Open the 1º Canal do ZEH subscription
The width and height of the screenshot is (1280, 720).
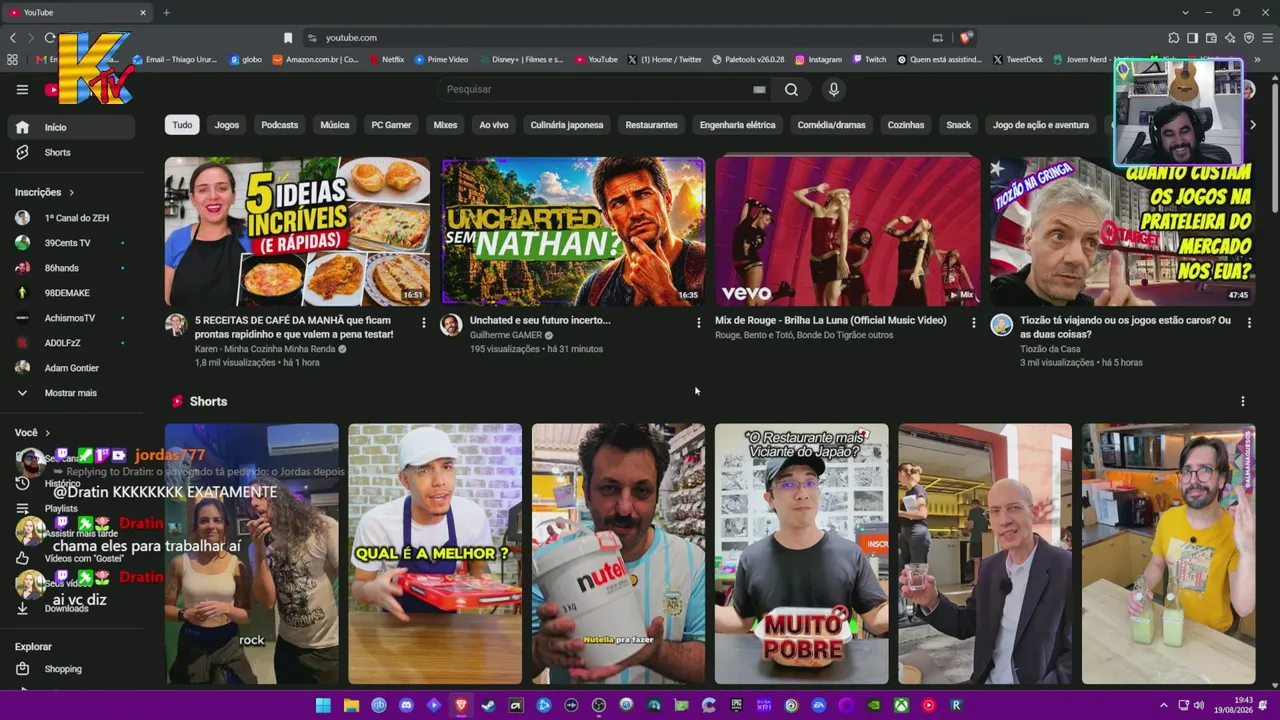click(x=70, y=218)
